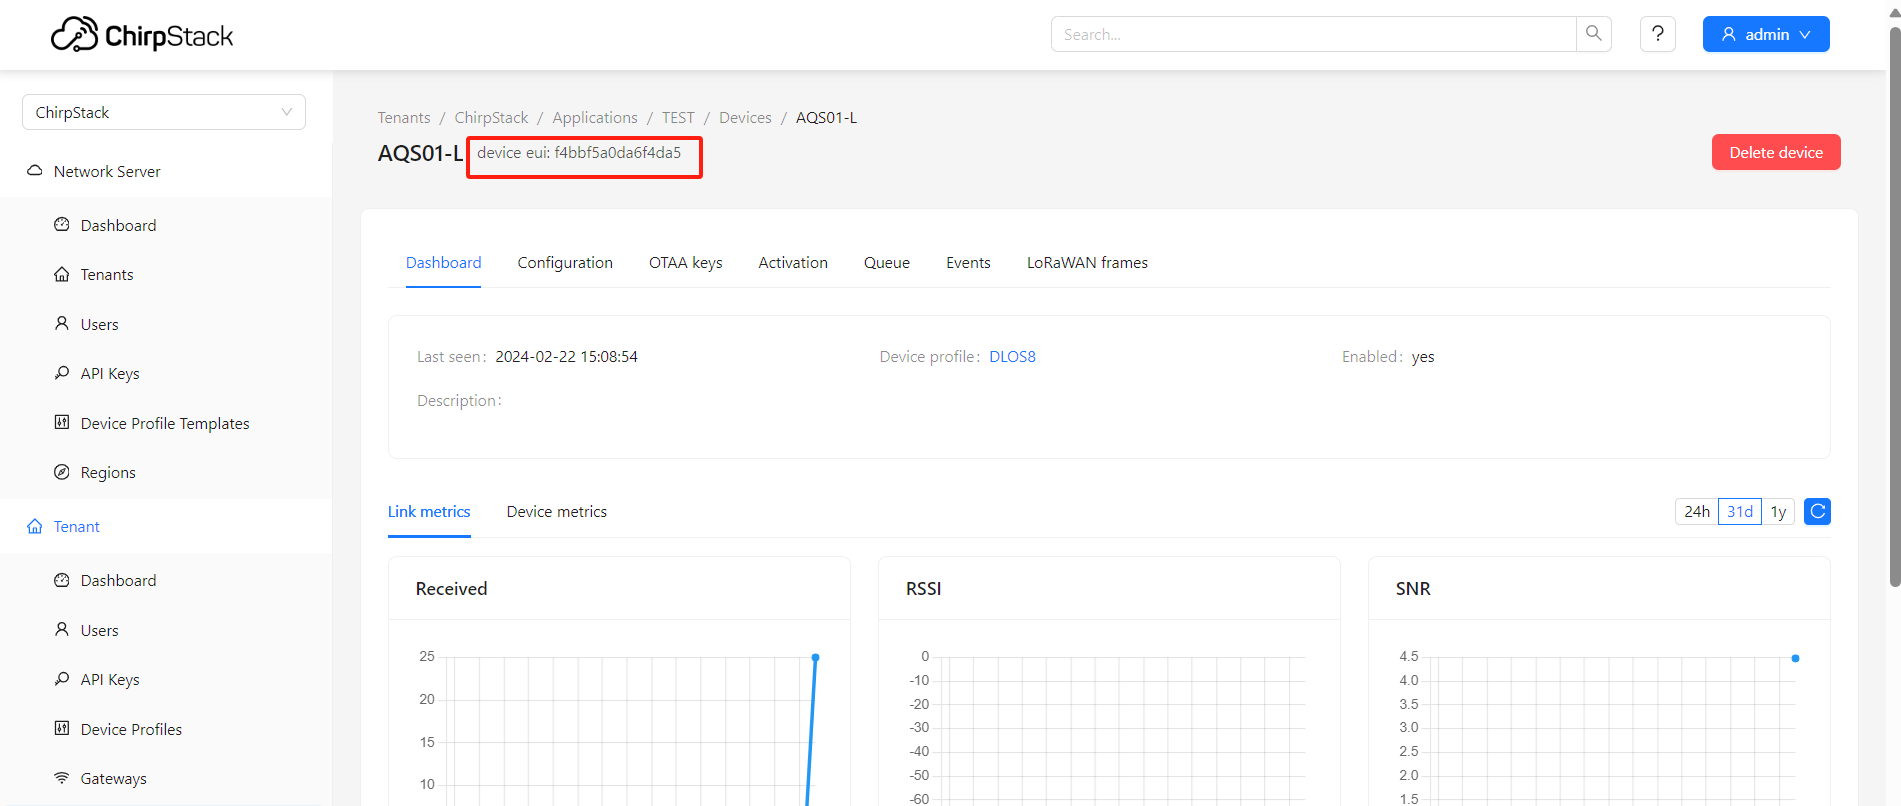This screenshot has width=1901, height=806.
Task: Select the Link metrics tab
Action: tap(429, 511)
